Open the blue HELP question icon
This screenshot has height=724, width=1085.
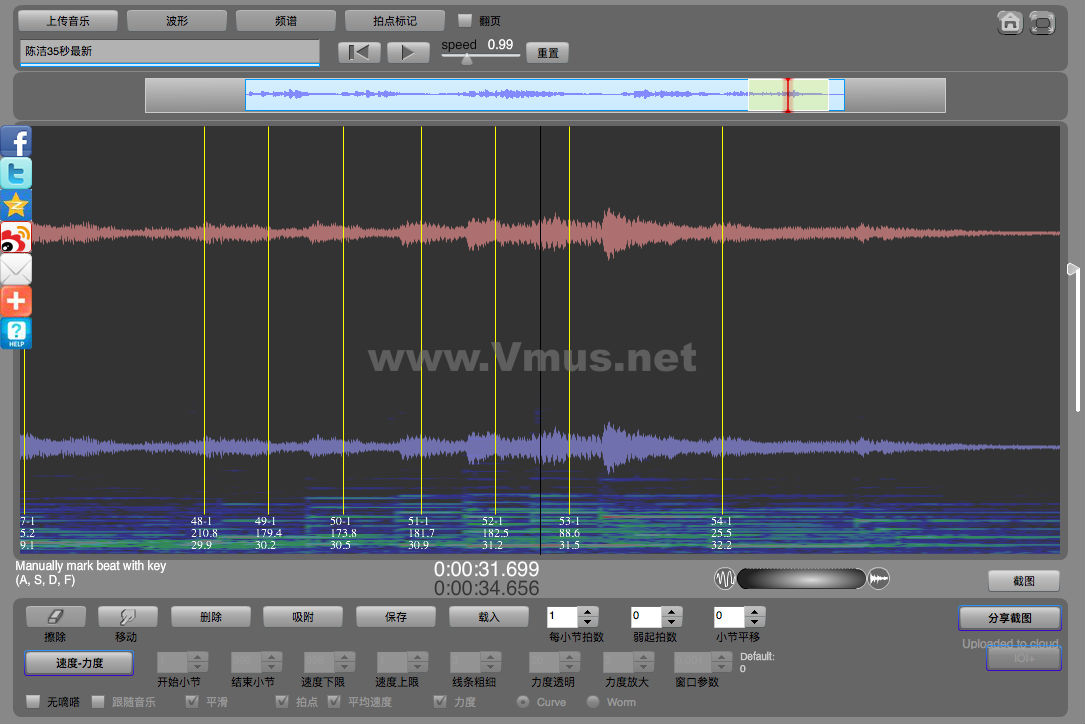(16, 334)
